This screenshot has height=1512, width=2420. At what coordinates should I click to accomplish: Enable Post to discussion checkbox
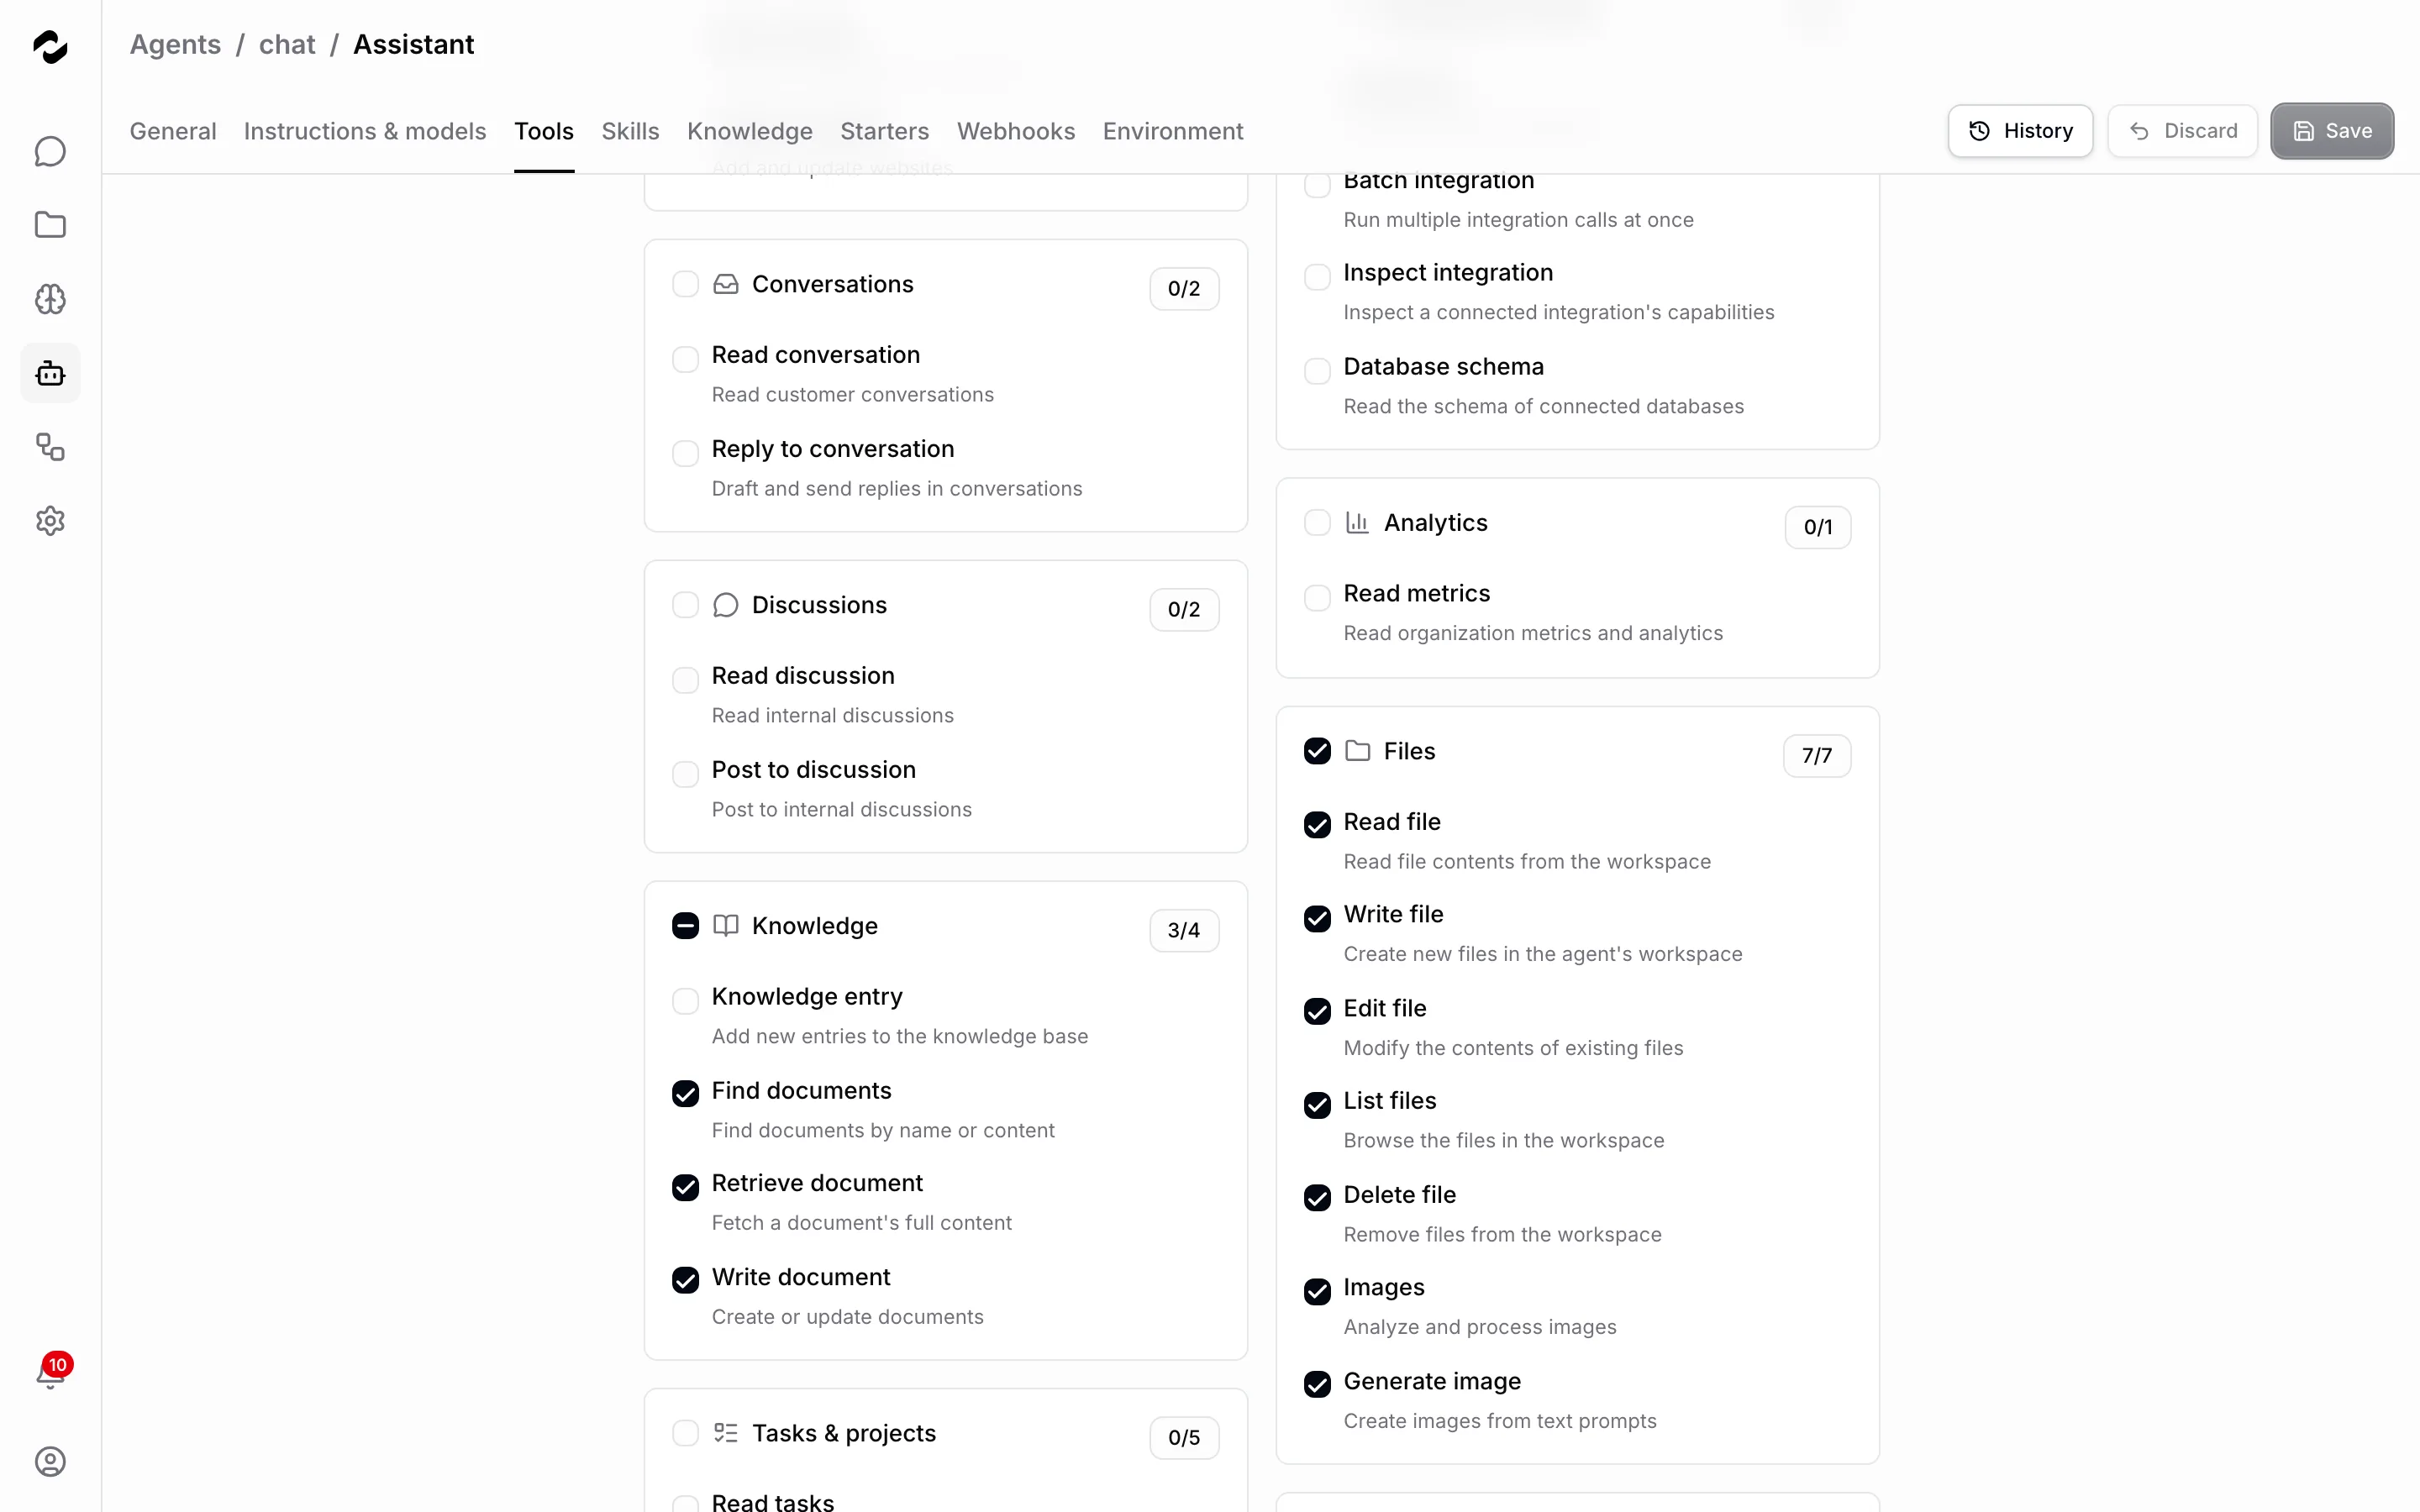pyautogui.click(x=685, y=774)
